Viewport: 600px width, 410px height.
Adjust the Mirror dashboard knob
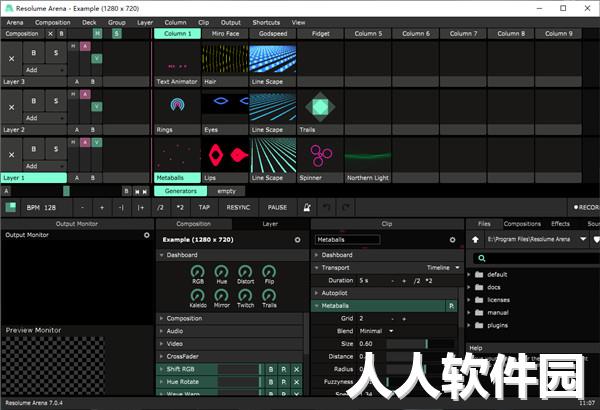point(222,296)
